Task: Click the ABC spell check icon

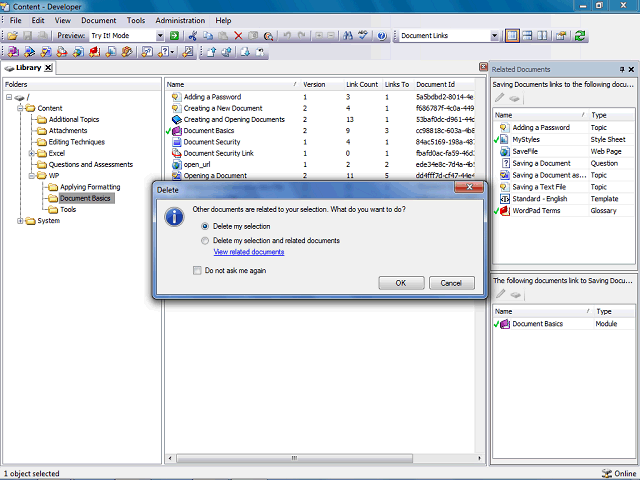Action: [362, 36]
